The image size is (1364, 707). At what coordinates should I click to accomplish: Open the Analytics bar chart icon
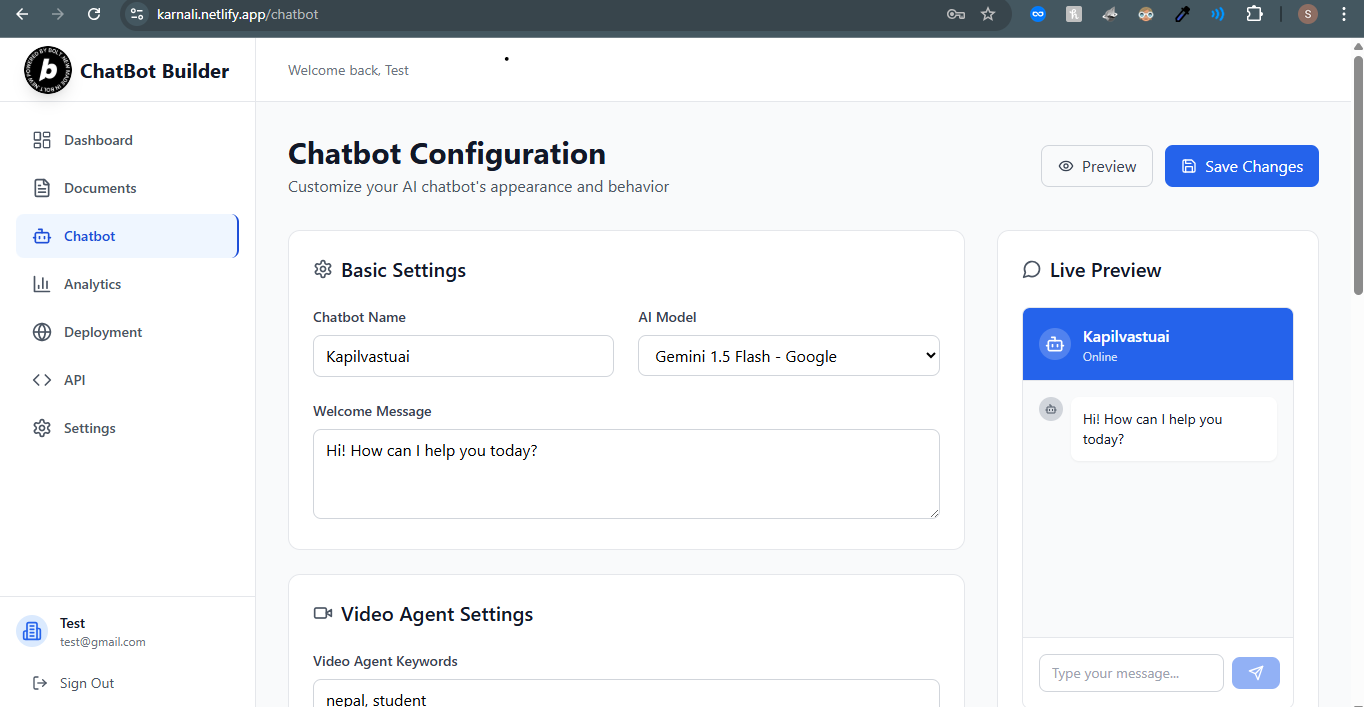[42, 284]
